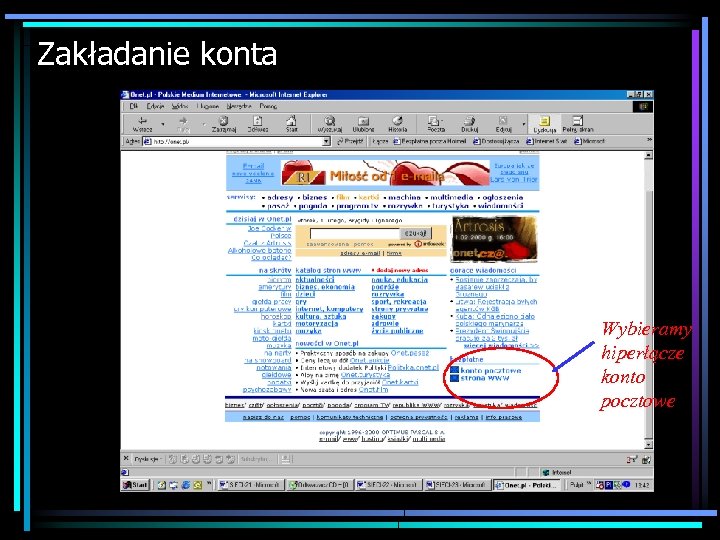This screenshot has height=540, width=720.
Task: Click the sport, rekreacja catalog link
Action: 399,302
